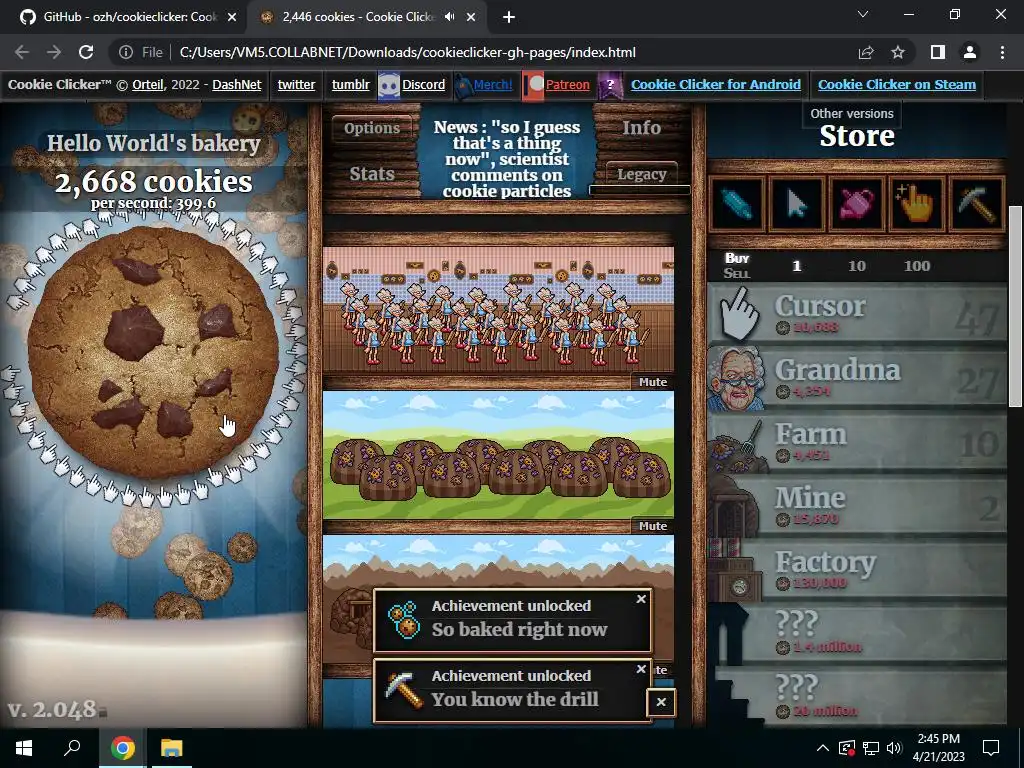Buy the pink watering can upgrade
1024x768 pixels.
[x=856, y=204]
